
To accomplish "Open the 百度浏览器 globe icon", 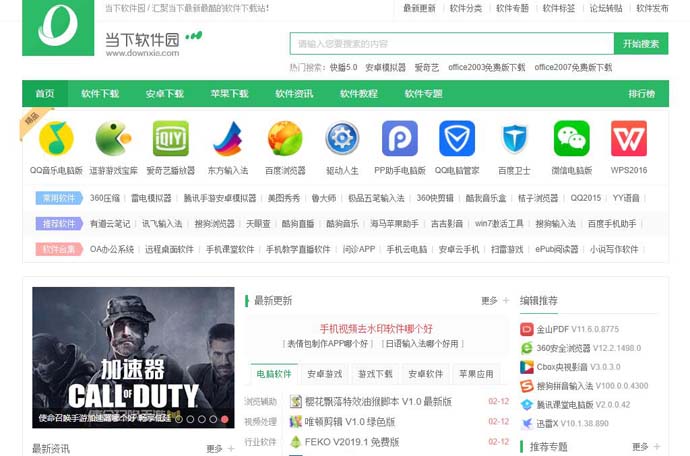I will coord(285,138).
